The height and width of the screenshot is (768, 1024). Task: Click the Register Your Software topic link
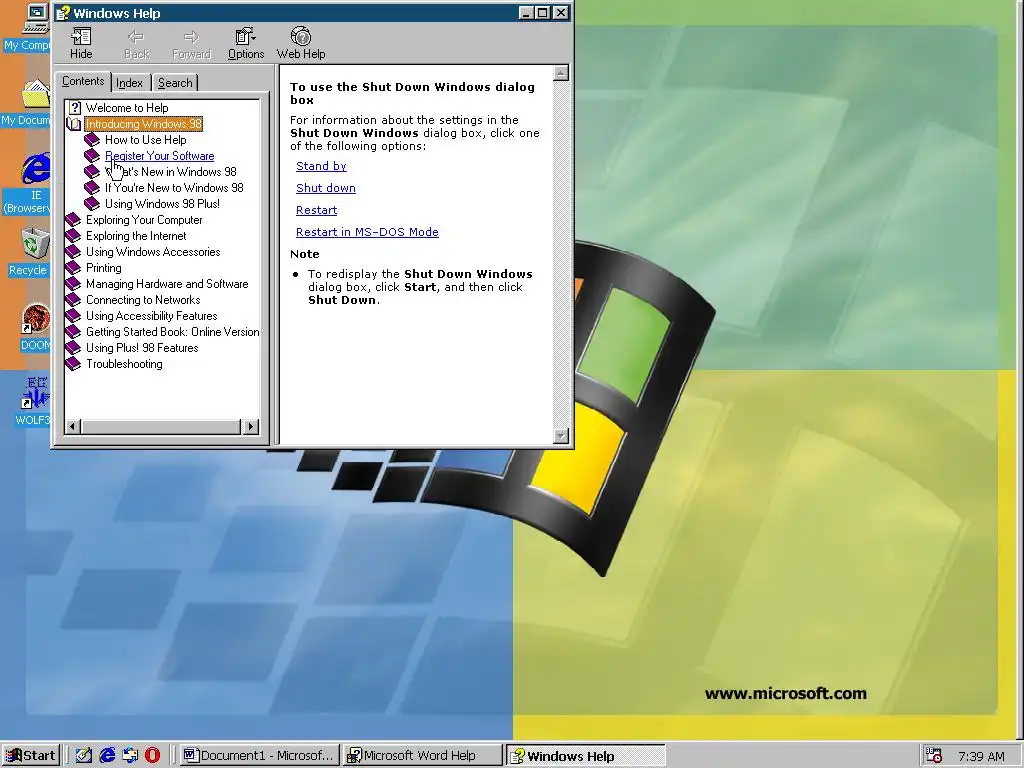[159, 156]
